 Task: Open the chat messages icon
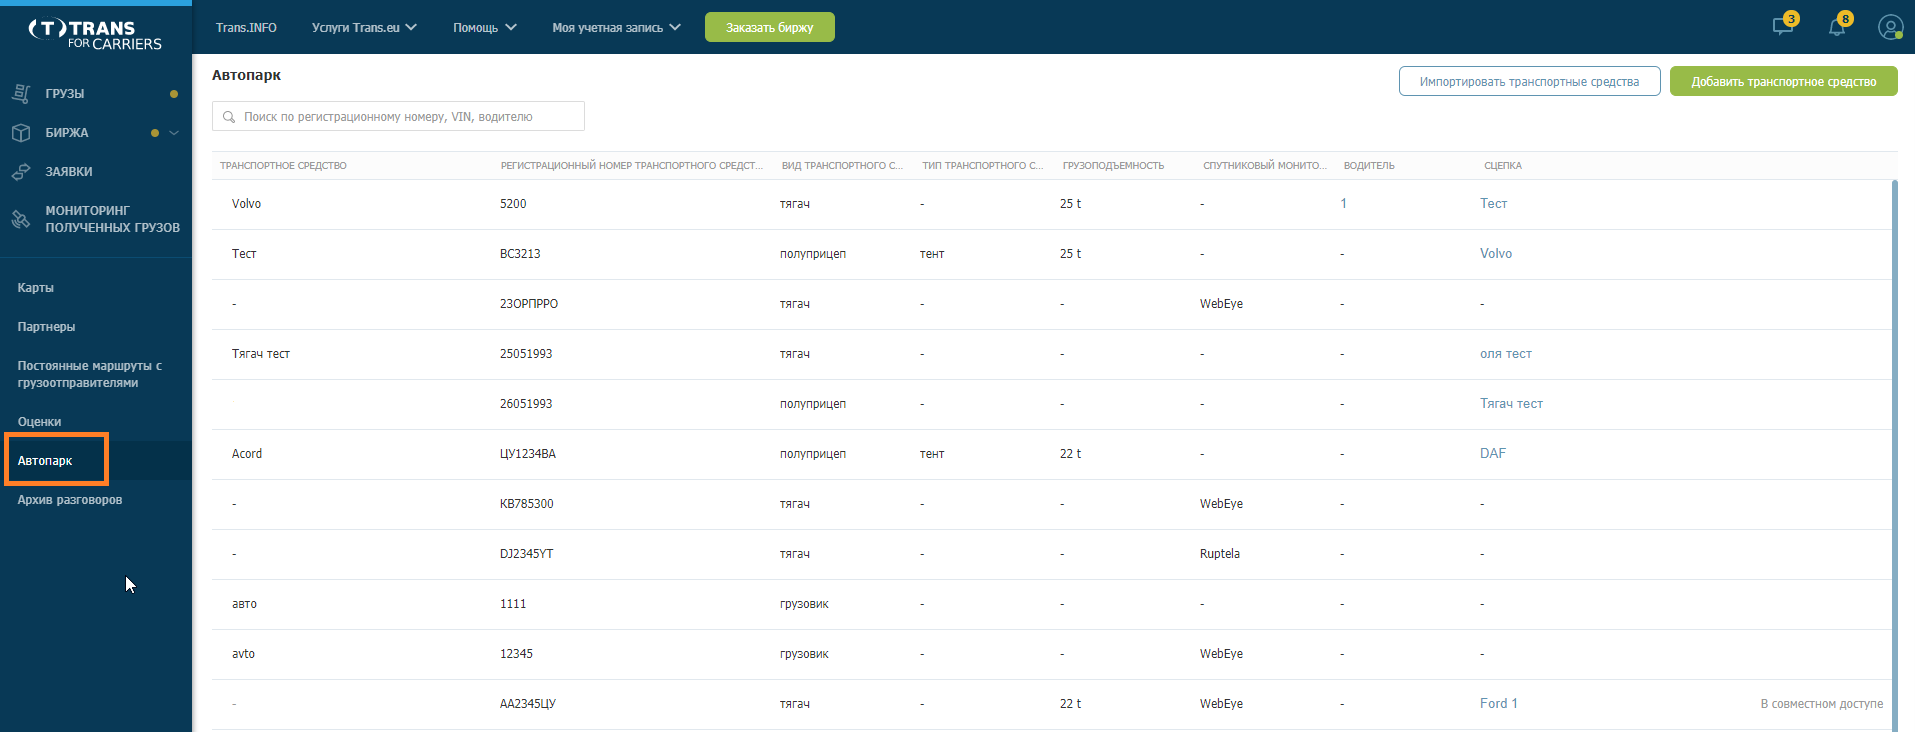pos(1783,26)
